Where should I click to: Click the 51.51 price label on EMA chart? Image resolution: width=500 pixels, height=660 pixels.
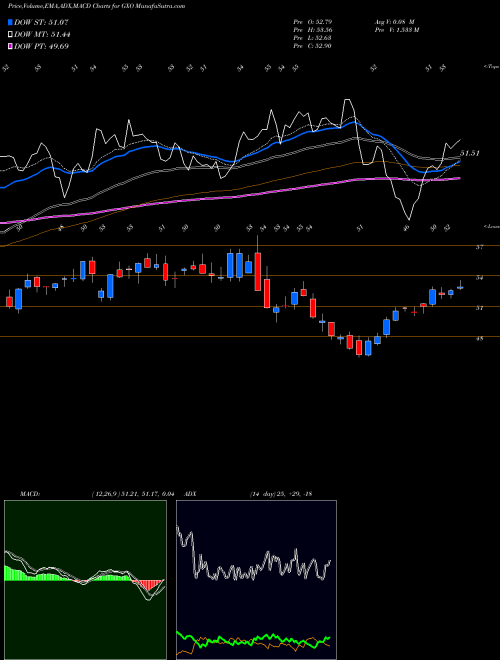tap(470, 153)
